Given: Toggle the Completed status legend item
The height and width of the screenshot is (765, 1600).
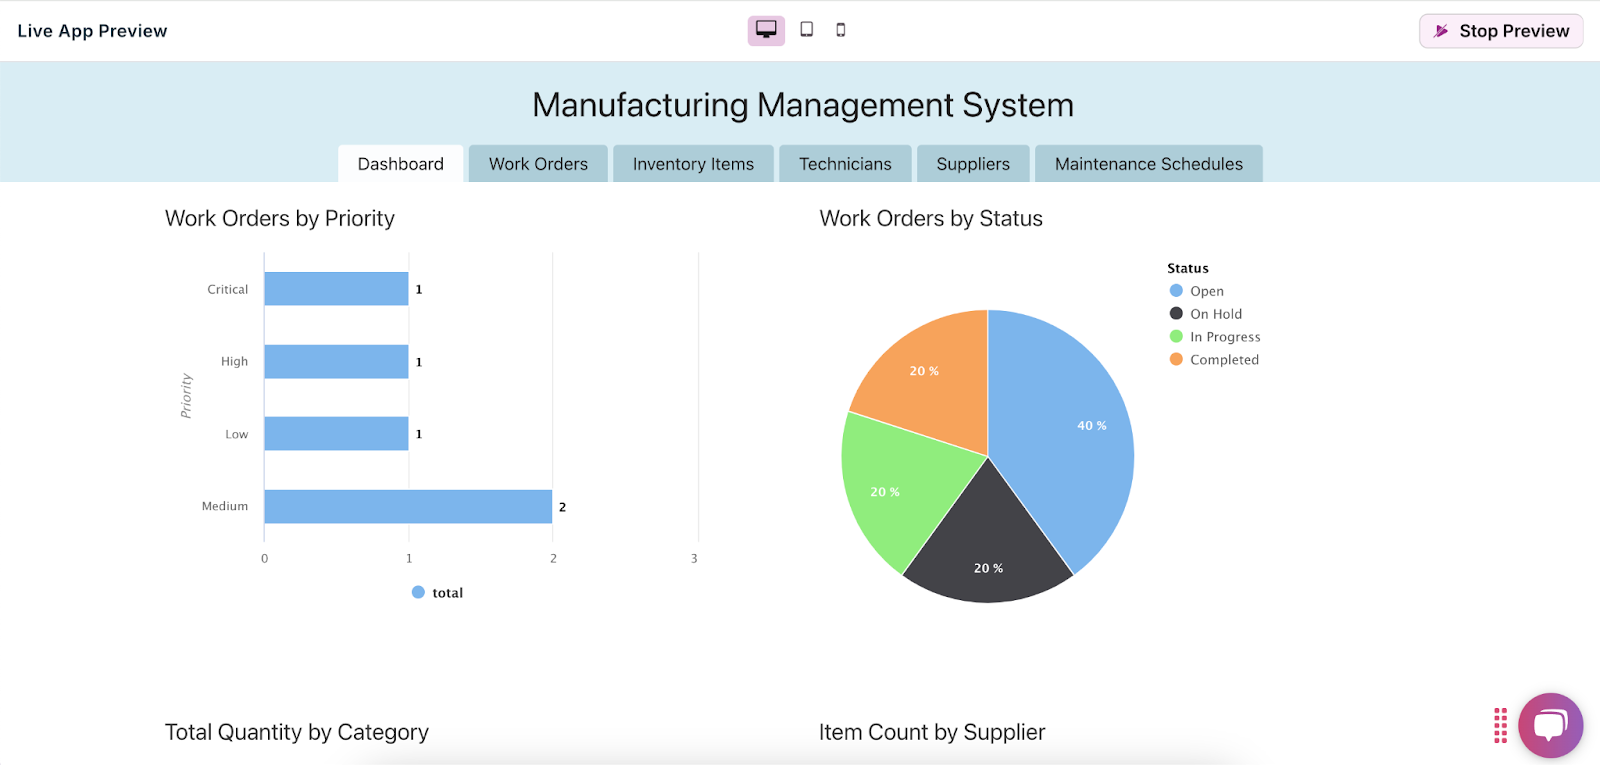Looking at the screenshot, I should tap(1223, 360).
